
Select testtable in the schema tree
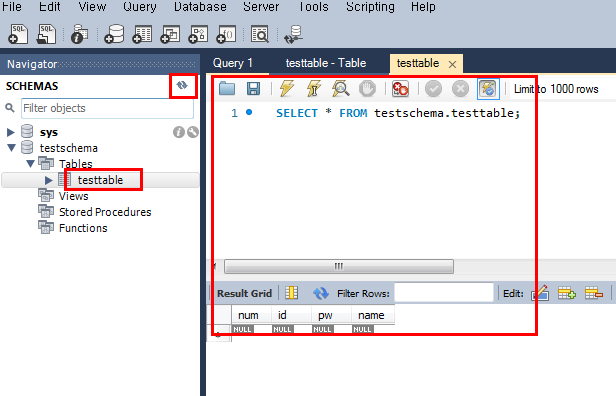click(x=100, y=180)
